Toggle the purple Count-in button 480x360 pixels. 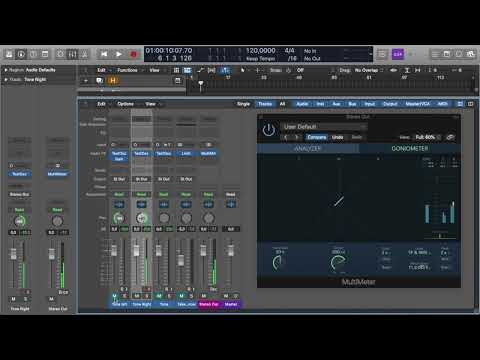coord(398,54)
